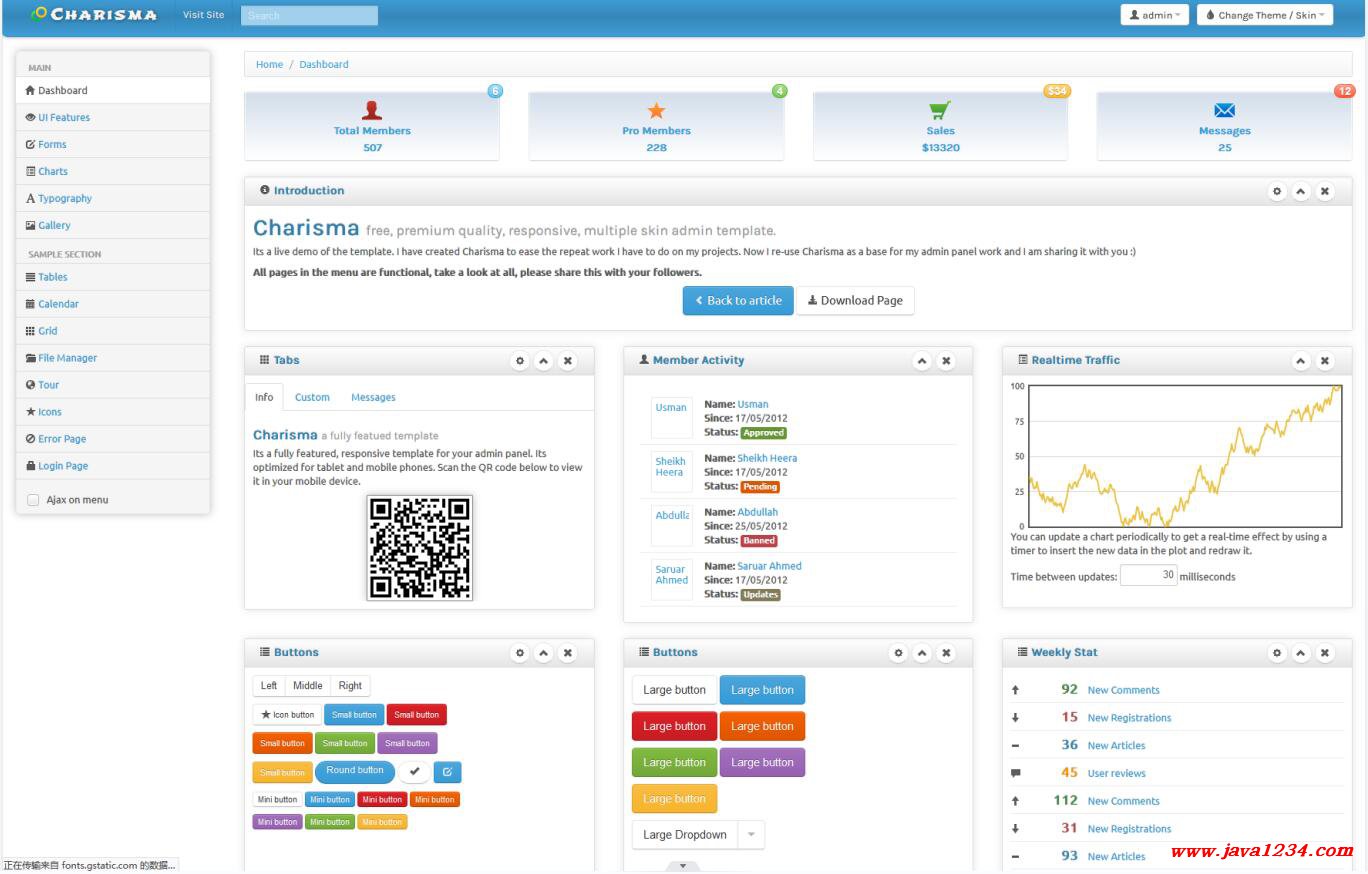
Task: Click the Sales shopping cart icon
Action: click(939, 110)
